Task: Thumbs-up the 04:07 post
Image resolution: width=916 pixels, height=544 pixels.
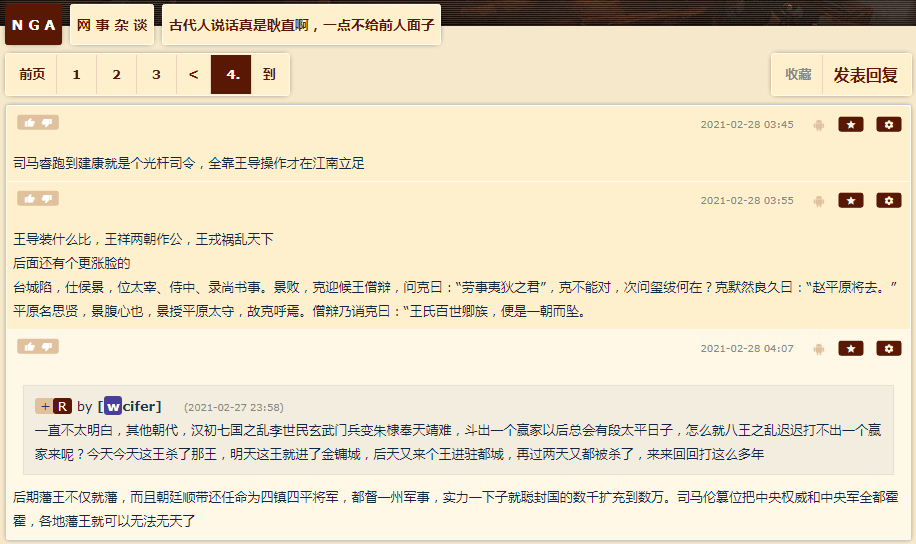Action: click(x=30, y=347)
